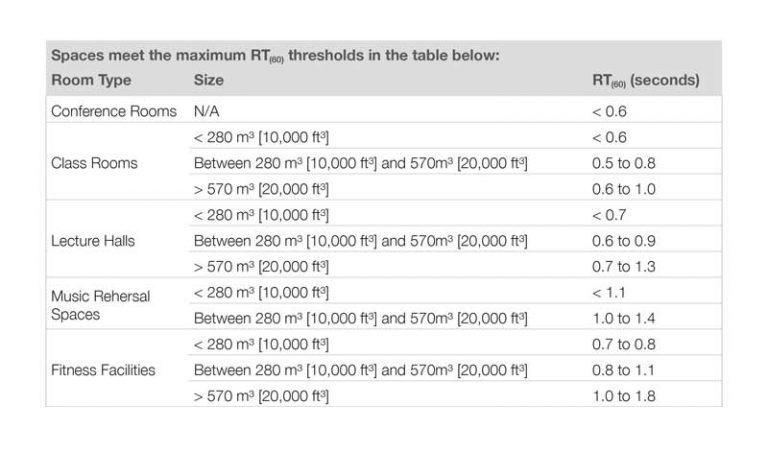
Task: Click the Room Type column header
Action: coord(91,80)
